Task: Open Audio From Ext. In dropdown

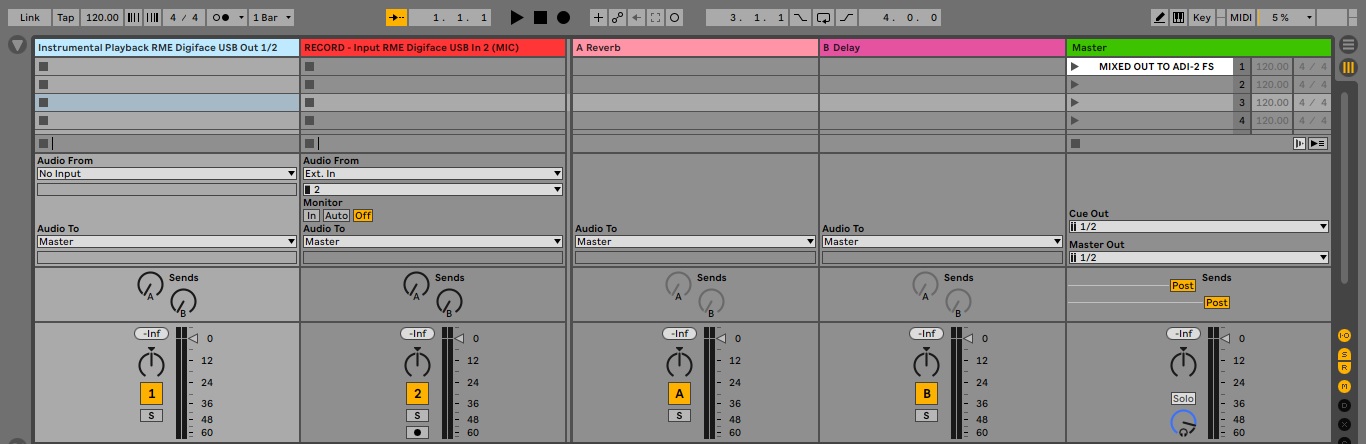Action: click(433, 174)
